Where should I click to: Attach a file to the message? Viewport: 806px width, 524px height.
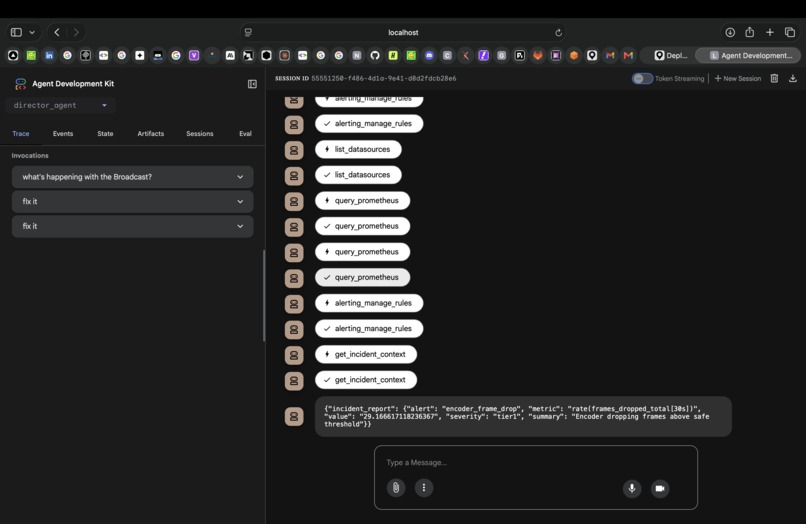(x=396, y=487)
